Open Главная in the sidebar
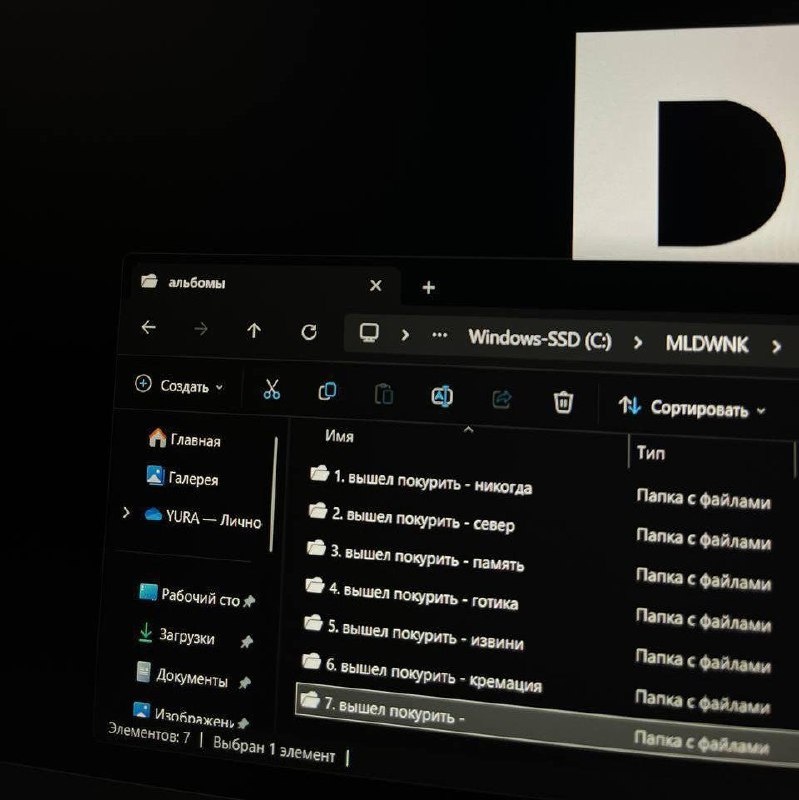 (185, 439)
